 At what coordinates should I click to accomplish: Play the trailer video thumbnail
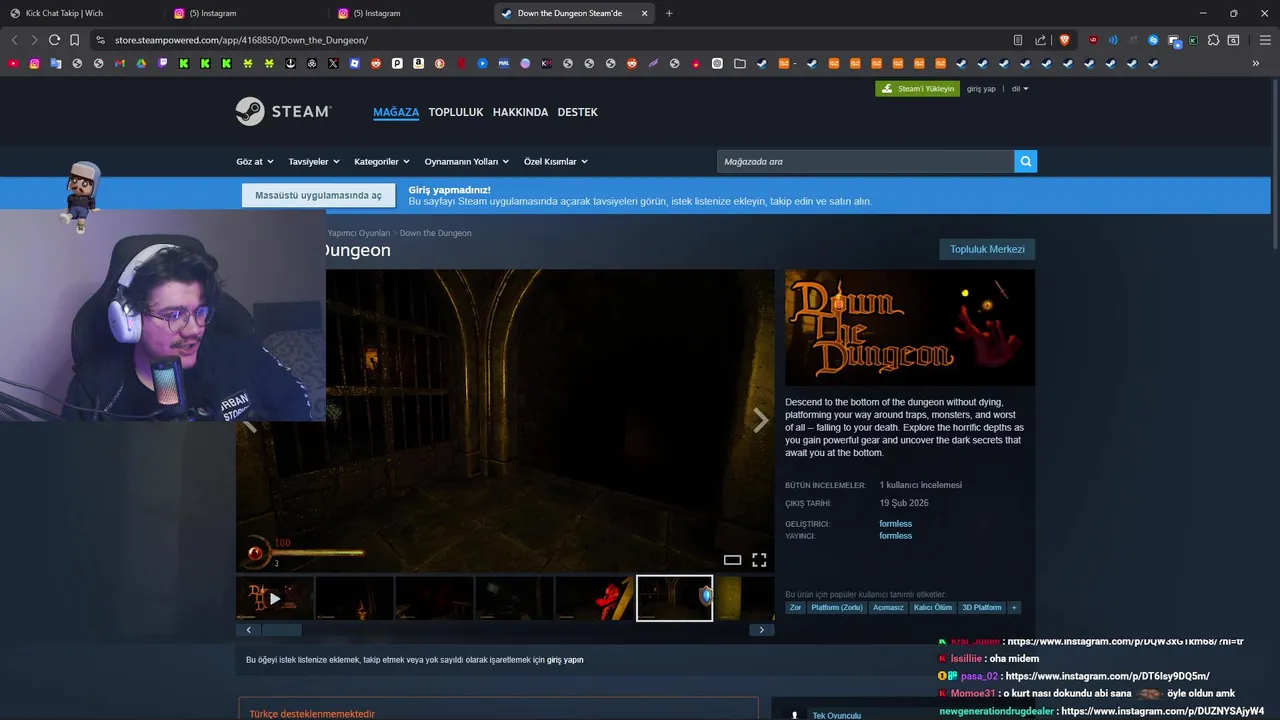(275, 598)
